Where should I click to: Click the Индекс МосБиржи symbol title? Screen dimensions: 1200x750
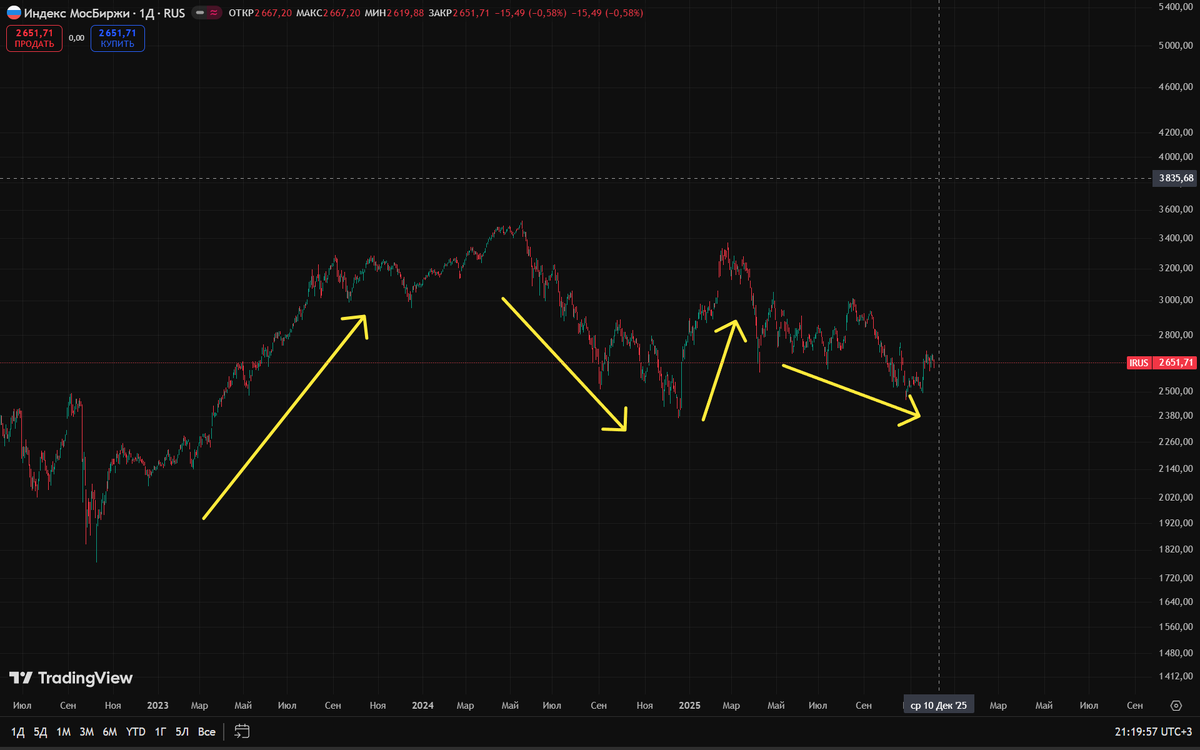click(75, 13)
